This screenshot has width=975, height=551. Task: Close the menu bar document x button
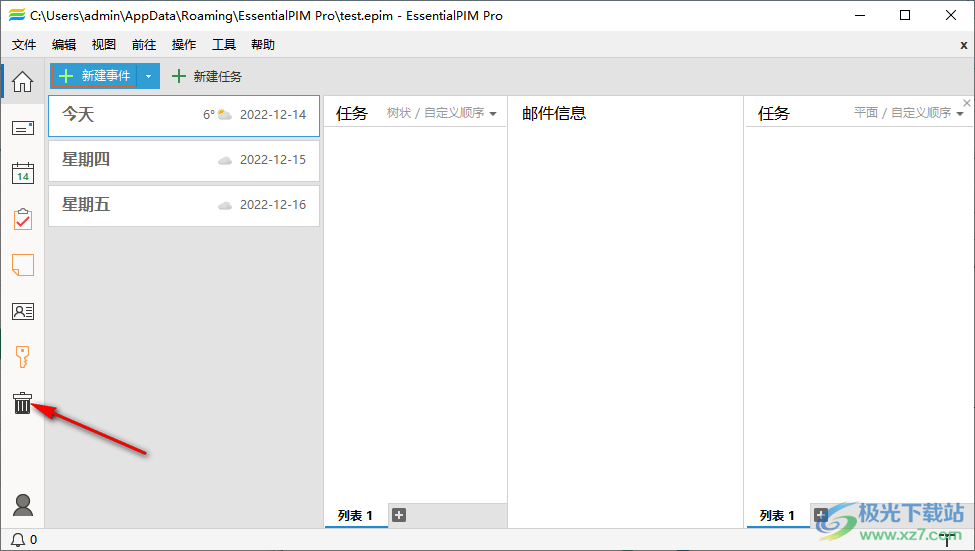[964, 45]
